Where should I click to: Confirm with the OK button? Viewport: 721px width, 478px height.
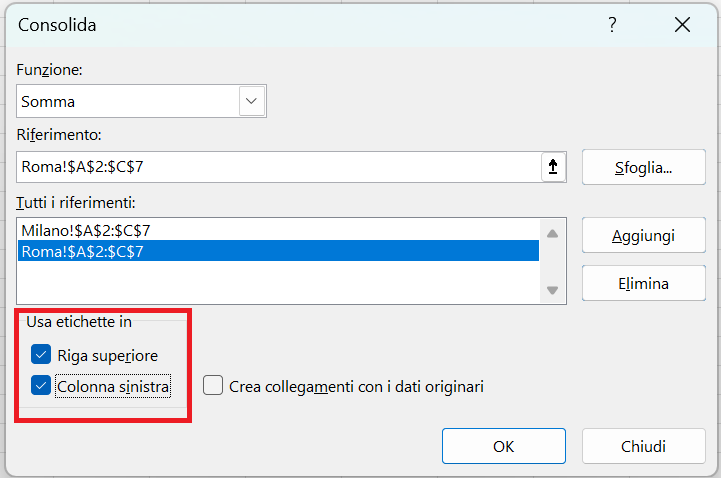(504, 446)
